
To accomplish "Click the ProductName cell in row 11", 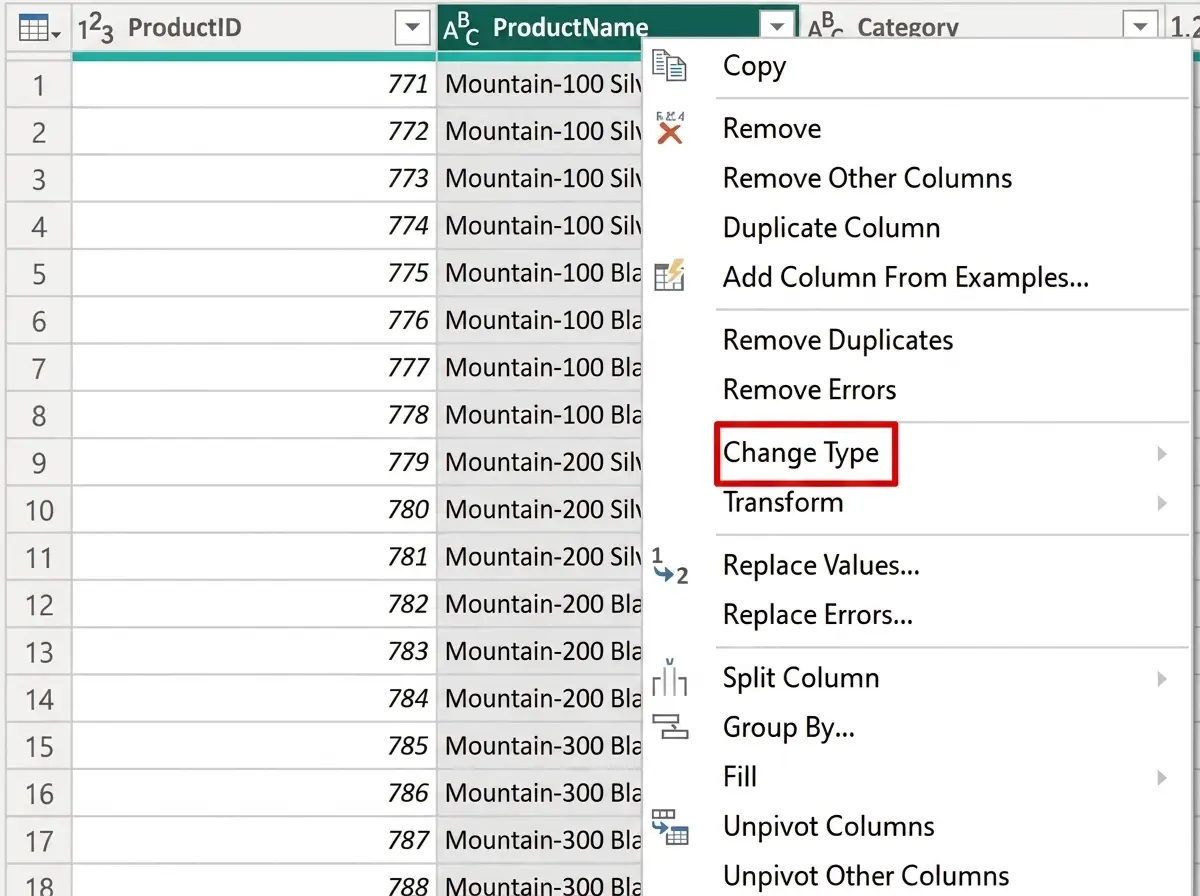I will click(540, 557).
